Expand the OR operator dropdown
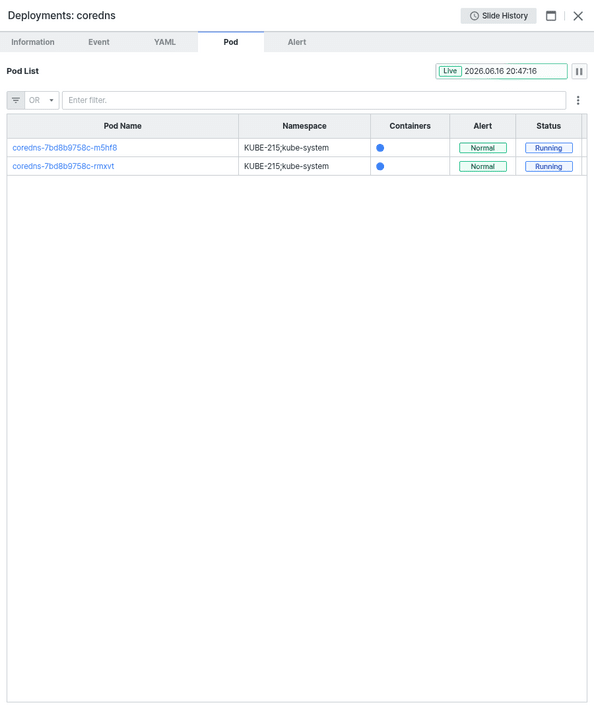The height and width of the screenshot is (713, 594). click(x=42, y=100)
